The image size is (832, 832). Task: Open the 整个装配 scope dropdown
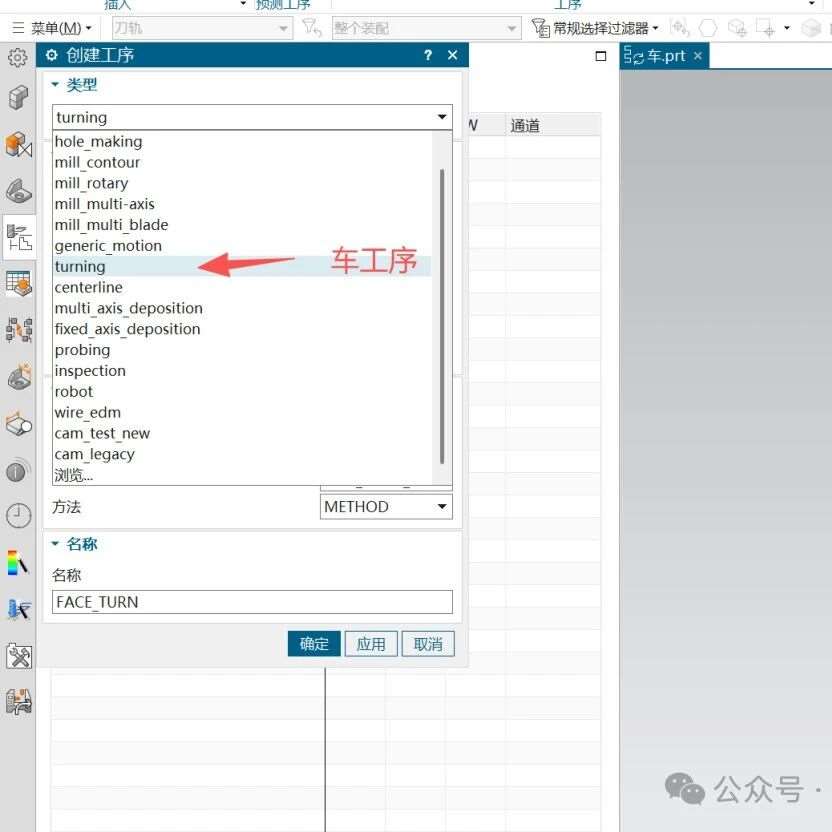427,28
